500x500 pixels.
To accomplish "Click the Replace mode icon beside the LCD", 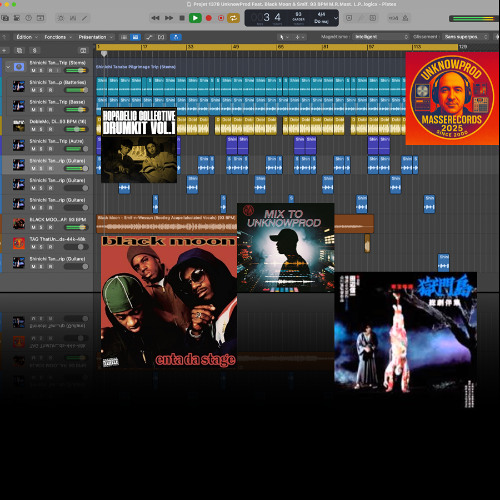I will [x=349, y=18].
